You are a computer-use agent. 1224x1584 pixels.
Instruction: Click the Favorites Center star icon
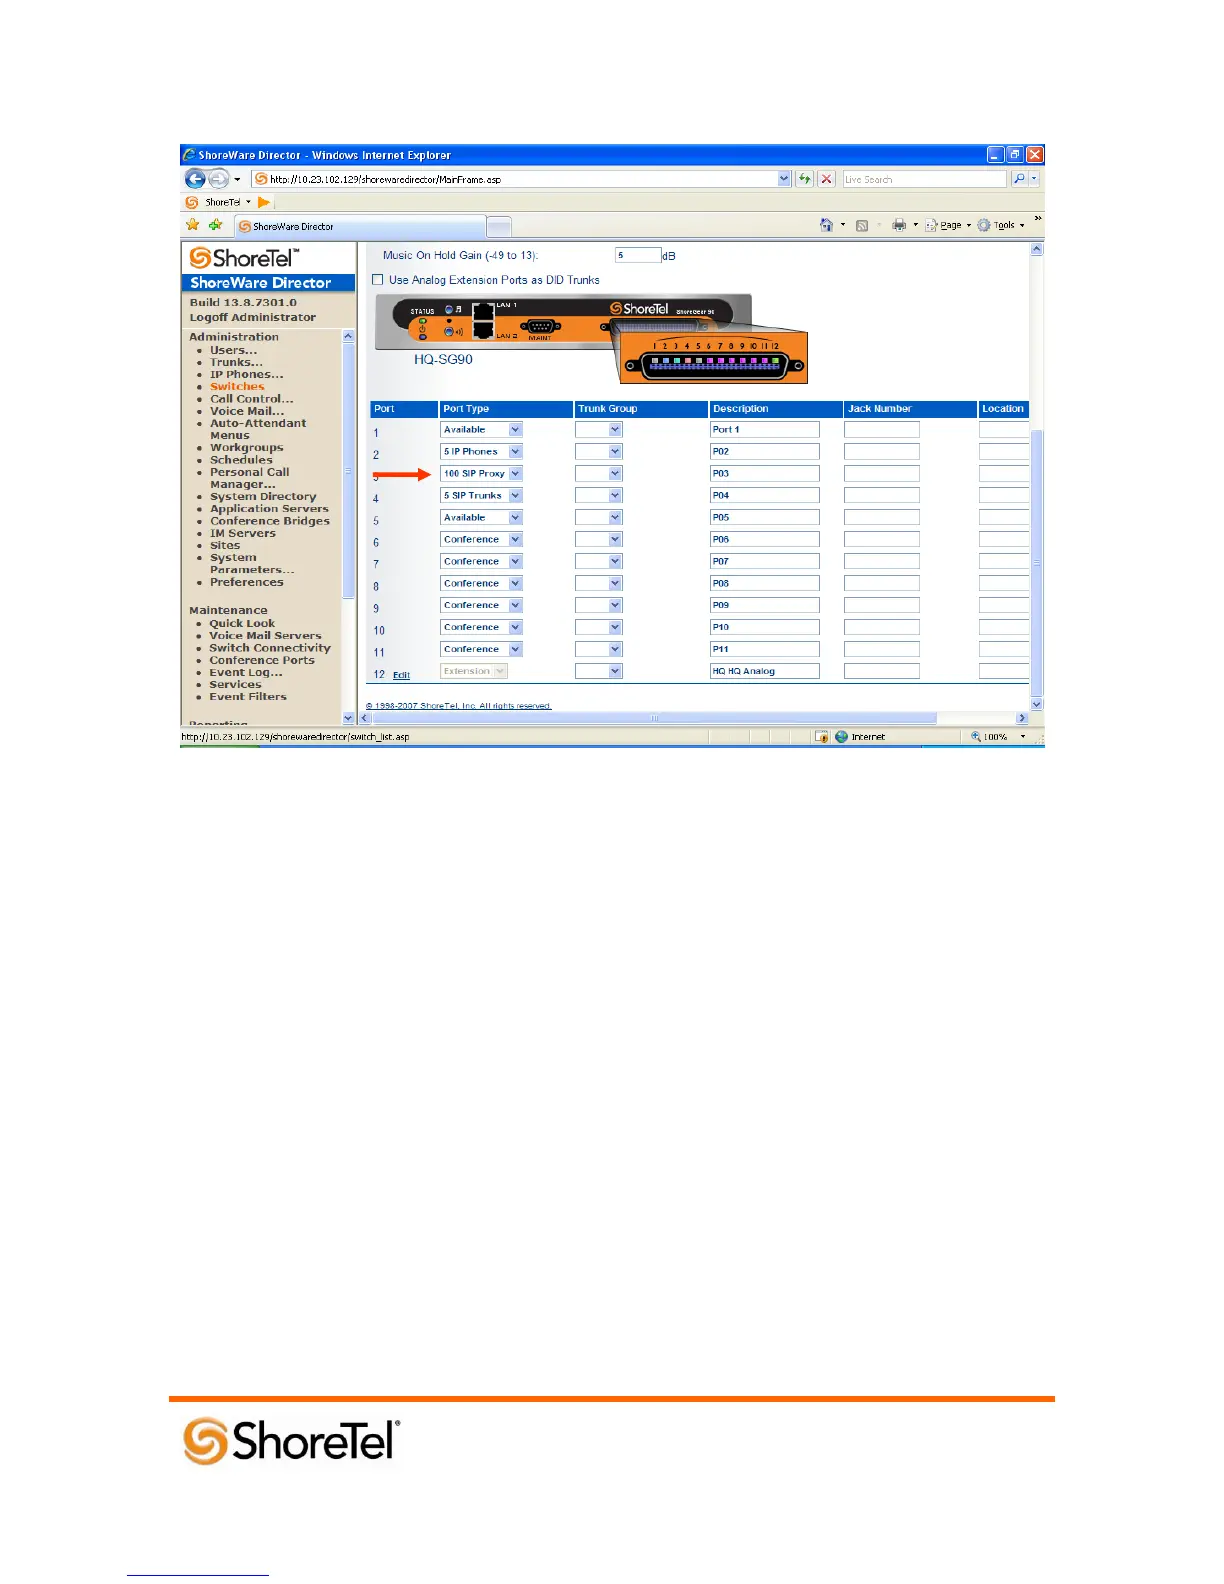point(193,225)
